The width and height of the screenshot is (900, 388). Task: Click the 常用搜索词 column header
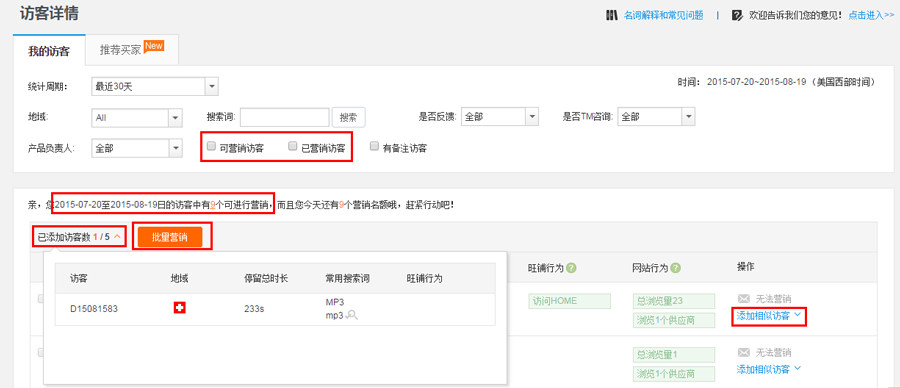click(347, 279)
